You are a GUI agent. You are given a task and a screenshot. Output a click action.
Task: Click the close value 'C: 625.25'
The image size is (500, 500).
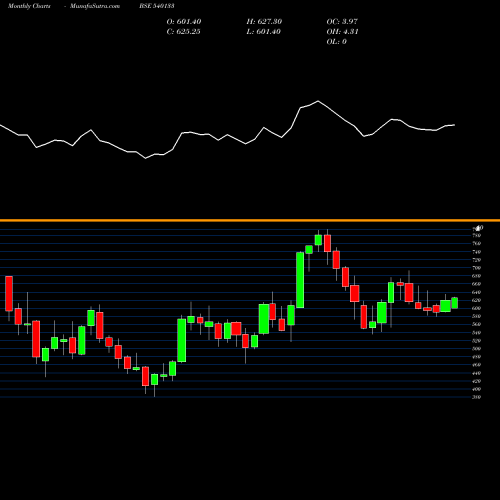point(183,32)
